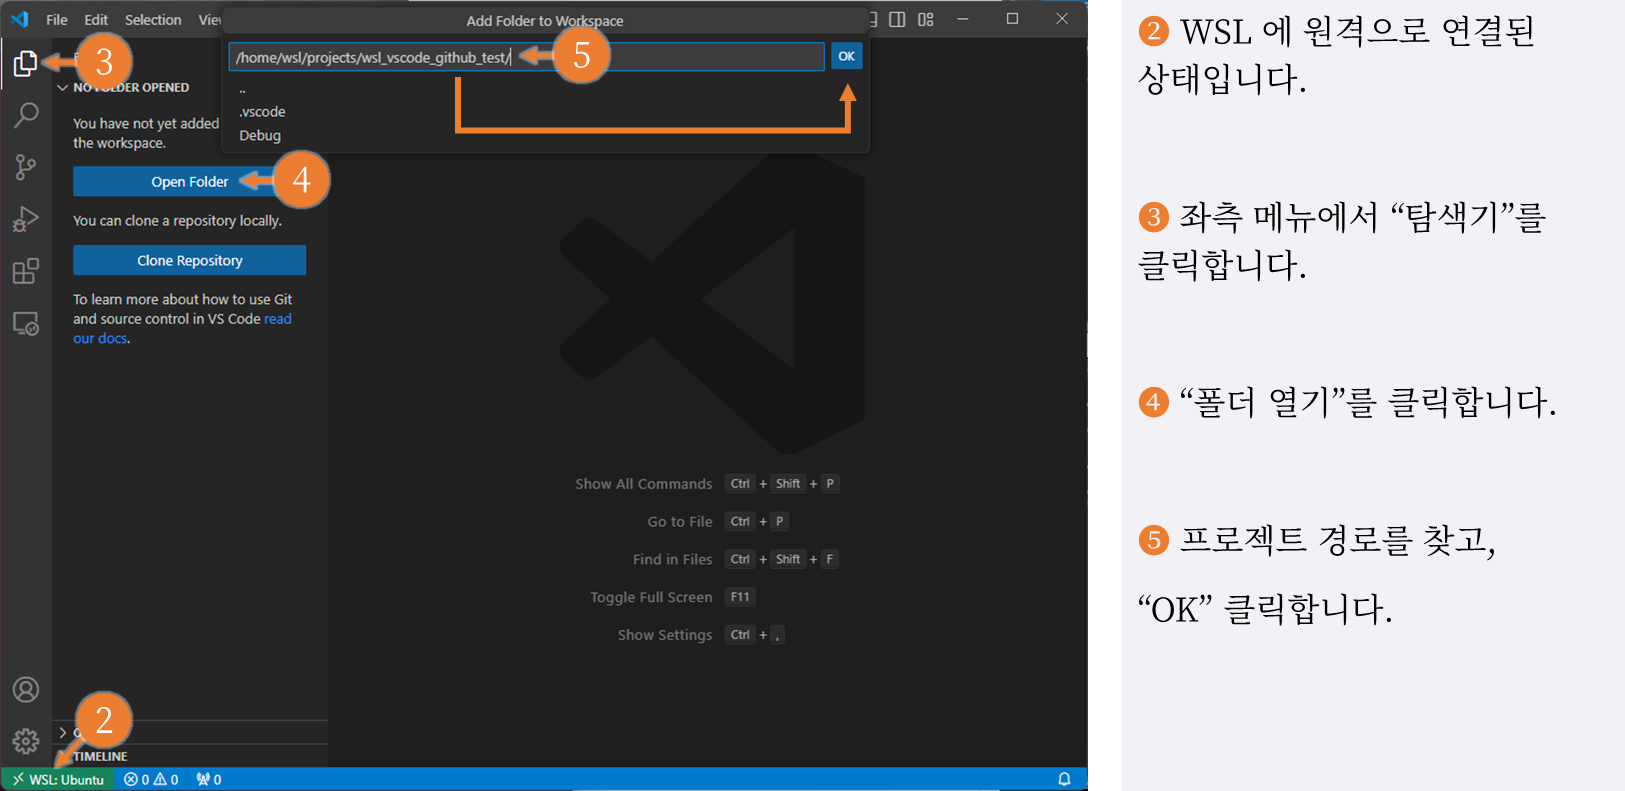Open forwarded ports indicator showing 0
The image size is (1625, 791).
coord(208,779)
